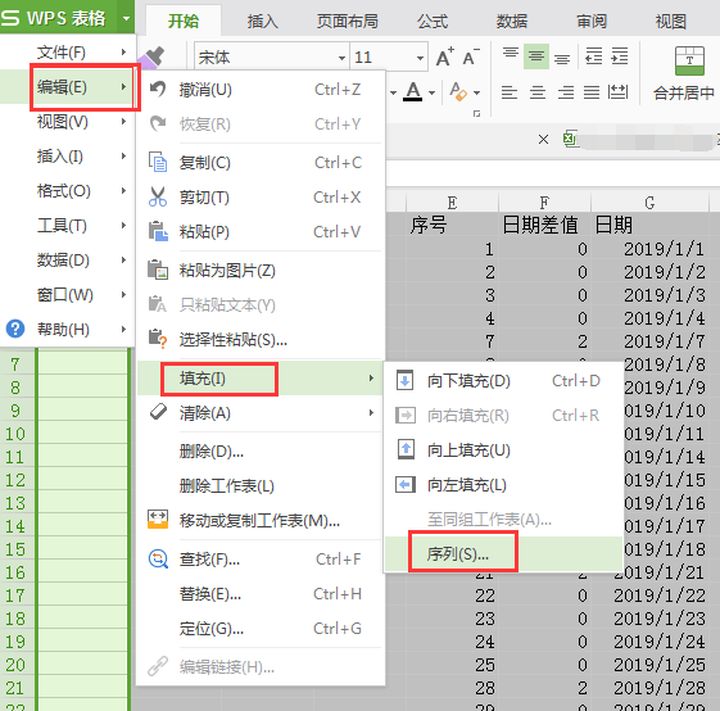The width and height of the screenshot is (720, 711).
Task: Switch to the 数据 ribbon tab
Action: (x=512, y=21)
